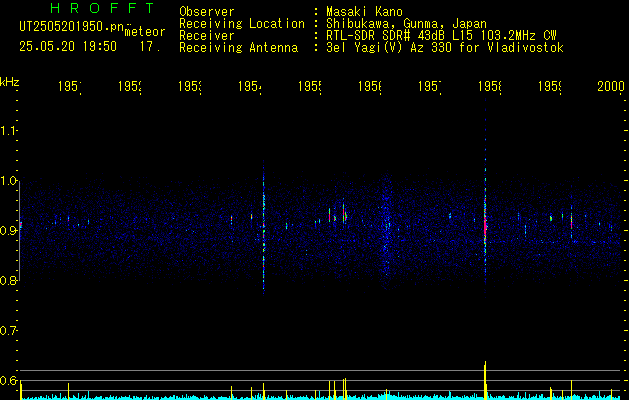Click the kHz axis unit label
The height and width of the screenshot is (400, 629).
(10, 82)
